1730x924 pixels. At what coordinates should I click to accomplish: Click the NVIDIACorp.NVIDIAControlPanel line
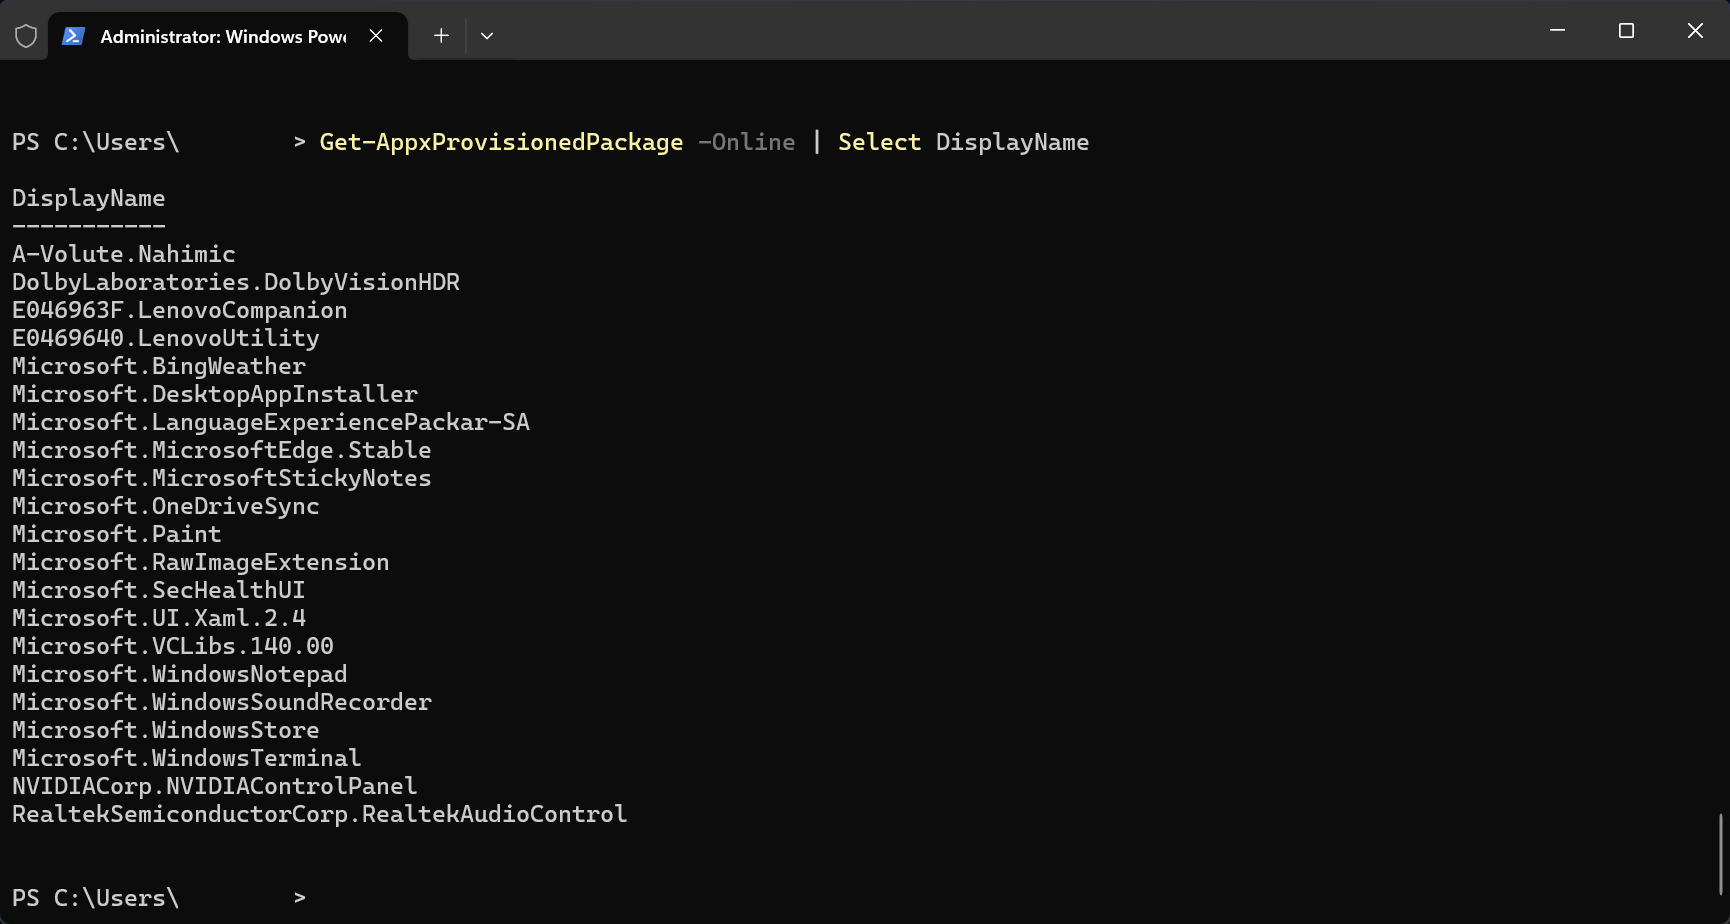click(215, 786)
